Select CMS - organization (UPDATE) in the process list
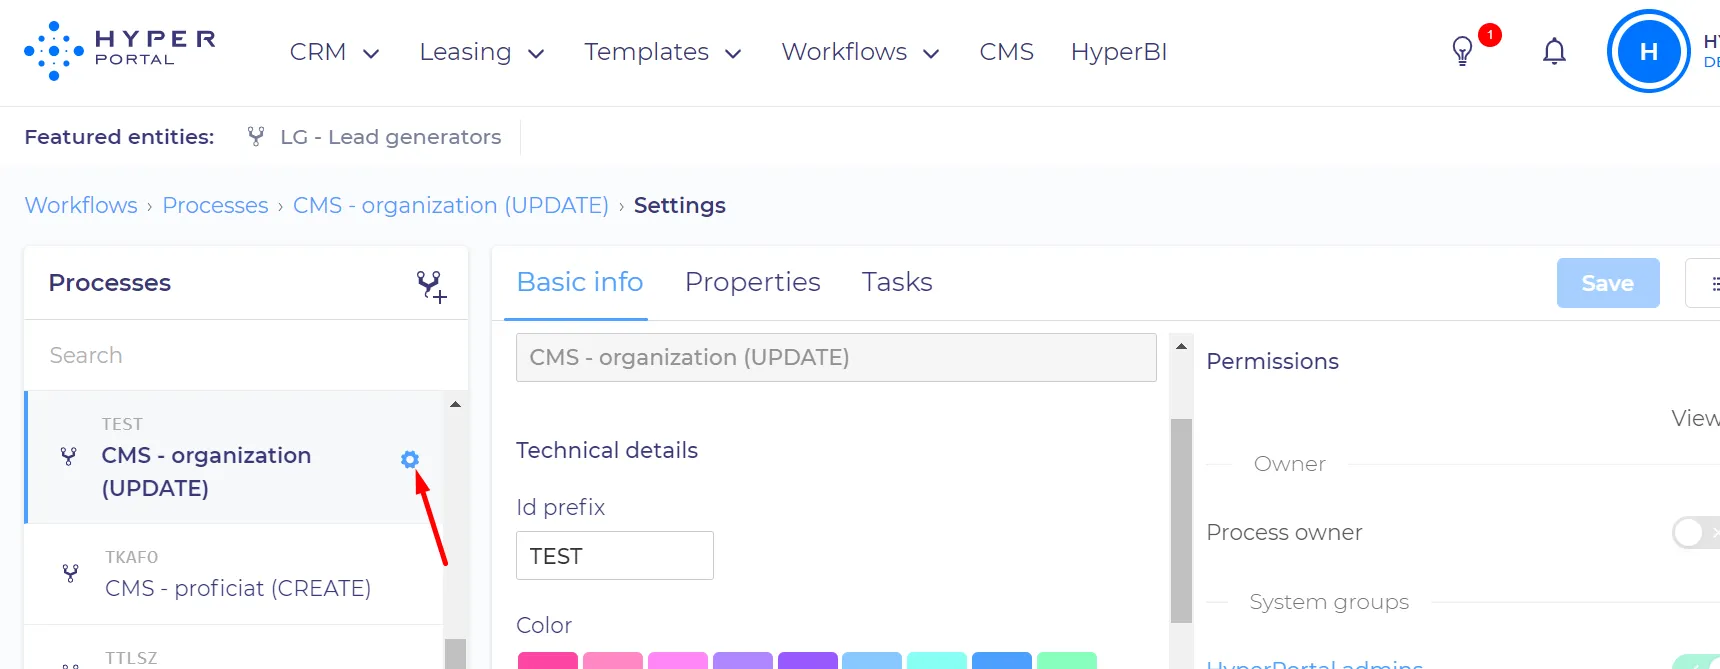 (x=234, y=457)
